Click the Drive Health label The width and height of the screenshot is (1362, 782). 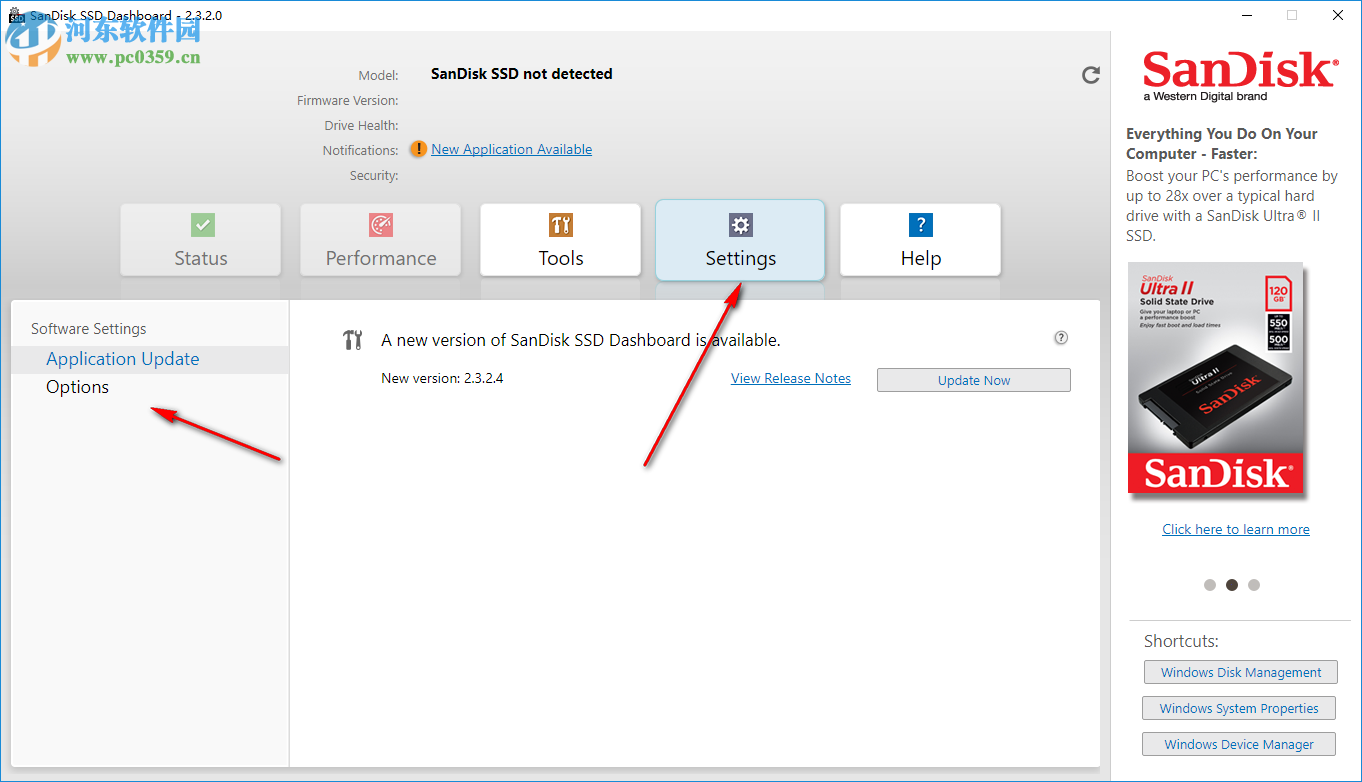tap(362, 126)
